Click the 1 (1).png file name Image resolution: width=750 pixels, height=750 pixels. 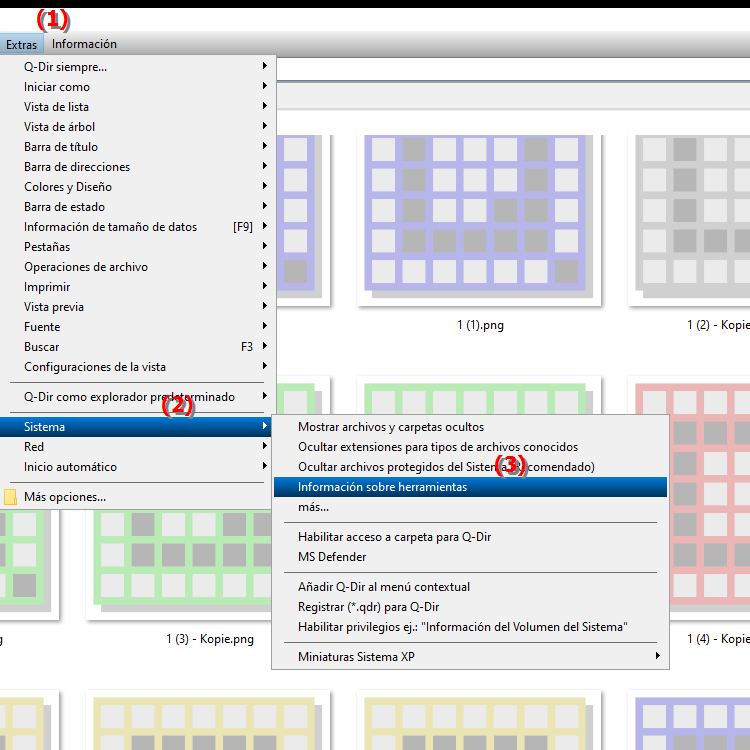tap(480, 325)
